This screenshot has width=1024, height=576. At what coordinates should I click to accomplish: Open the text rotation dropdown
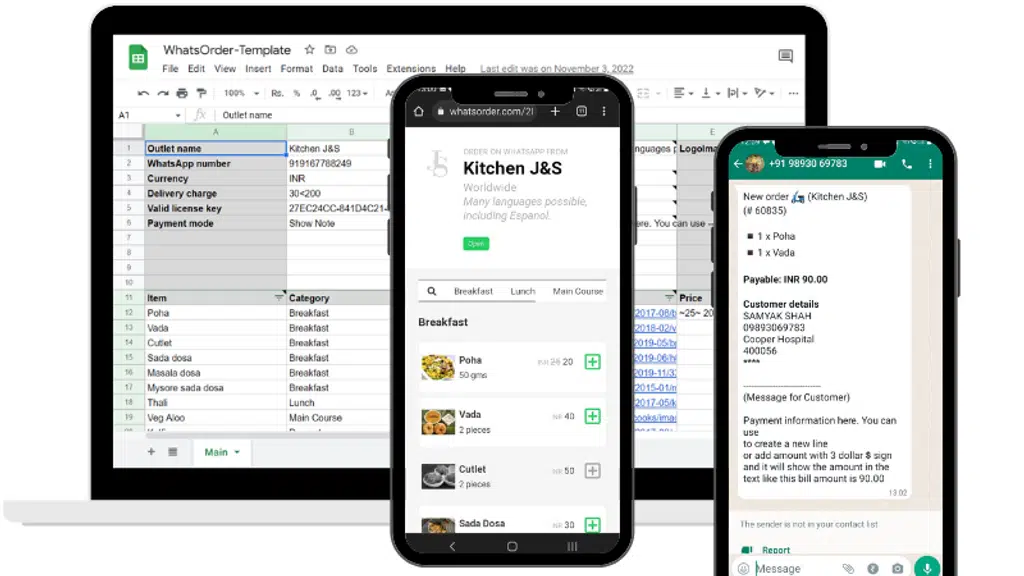click(764, 93)
